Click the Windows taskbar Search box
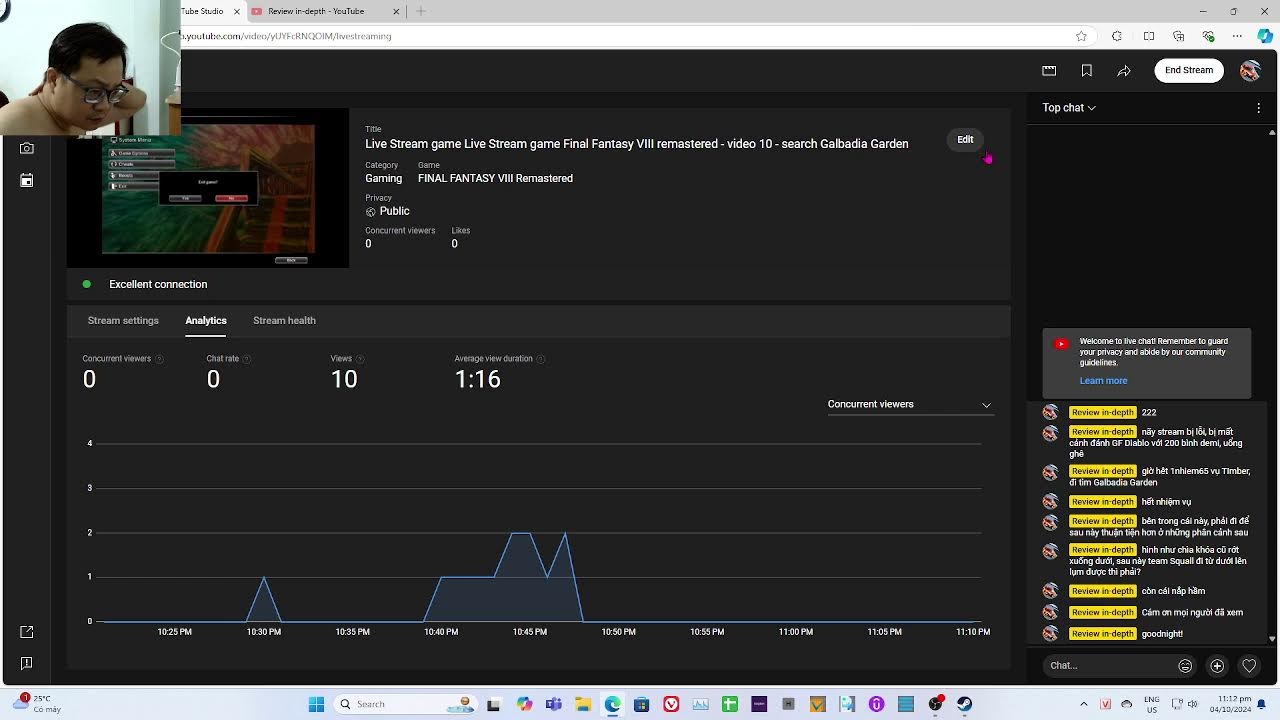Viewport: 1280px width, 720px height. pos(407,704)
